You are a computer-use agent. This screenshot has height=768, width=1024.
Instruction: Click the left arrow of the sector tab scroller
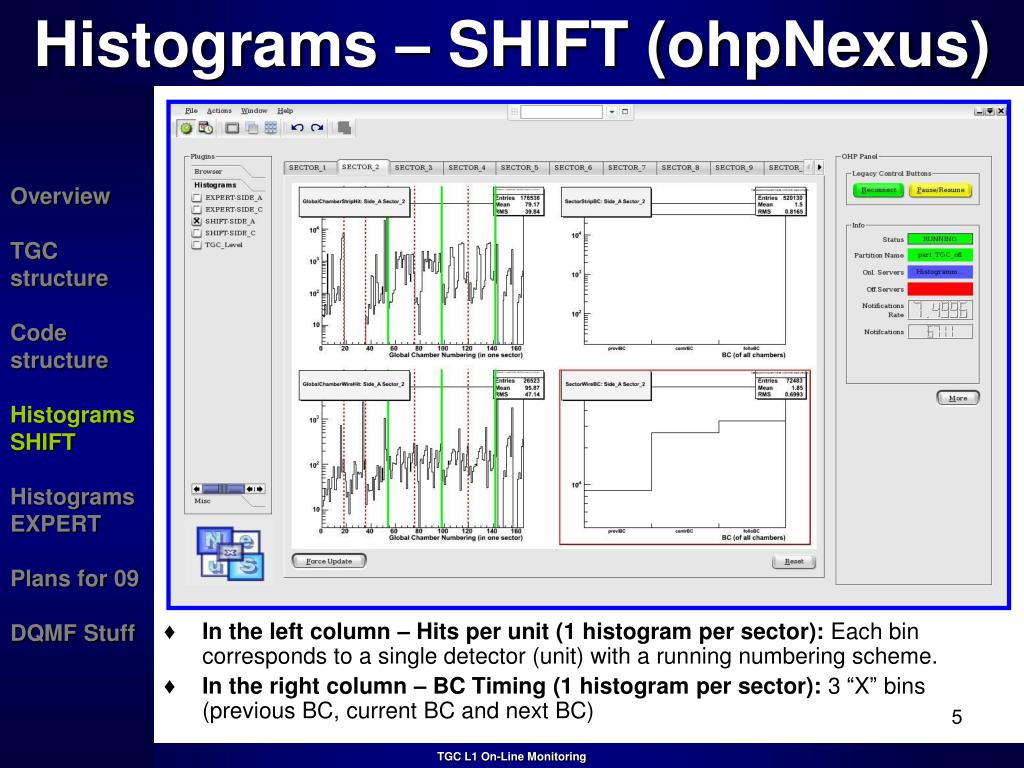808,167
